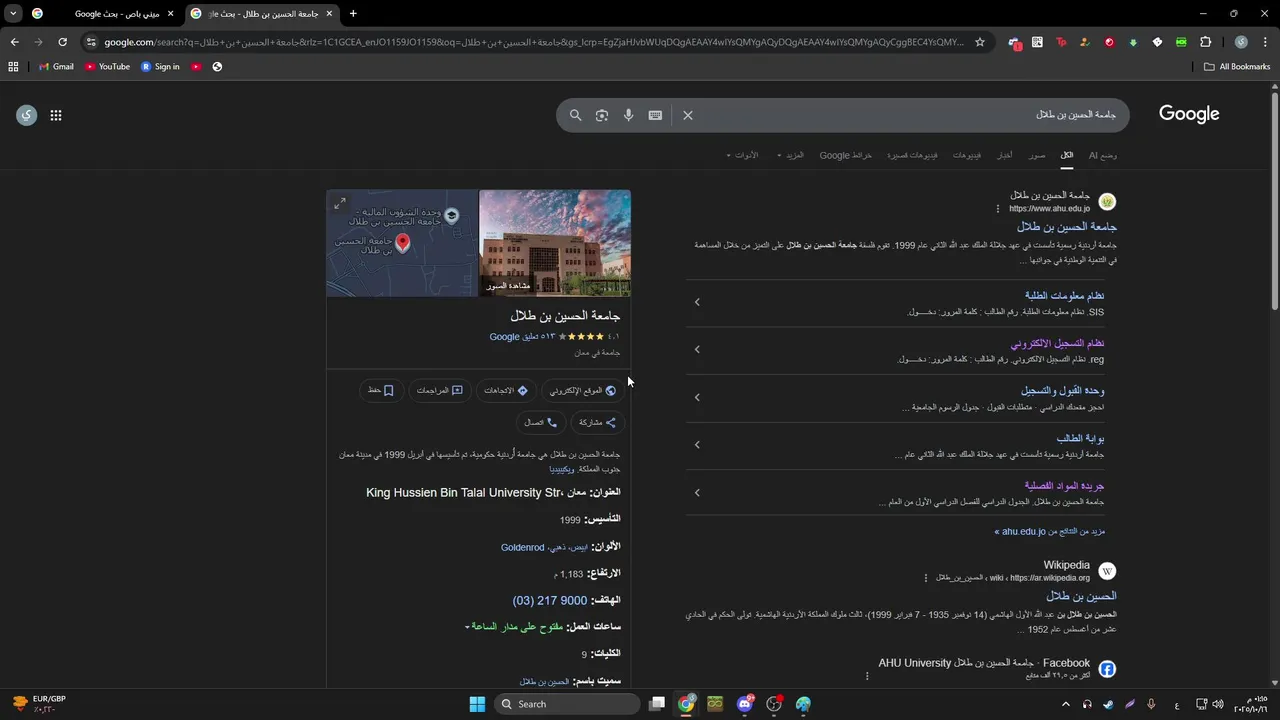The width and height of the screenshot is (1280, 720).
Task: Switch to the صور (Images) search tab
Action: click(x=1038, y=155)
